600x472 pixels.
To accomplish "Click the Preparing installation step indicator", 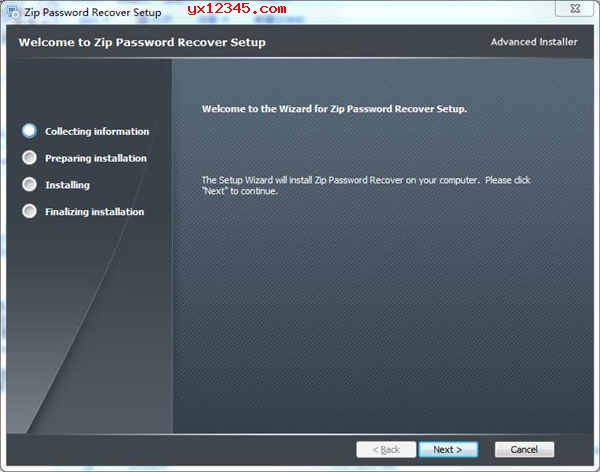I will (29, 158).
